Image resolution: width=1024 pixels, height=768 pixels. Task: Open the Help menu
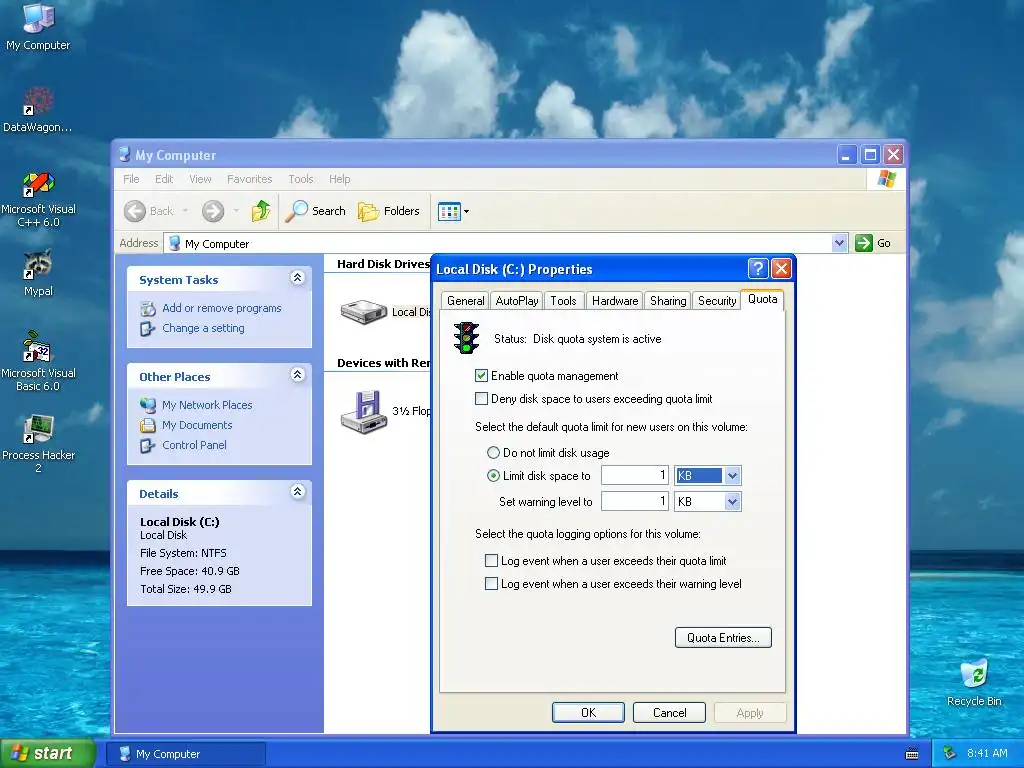(340, 179)
